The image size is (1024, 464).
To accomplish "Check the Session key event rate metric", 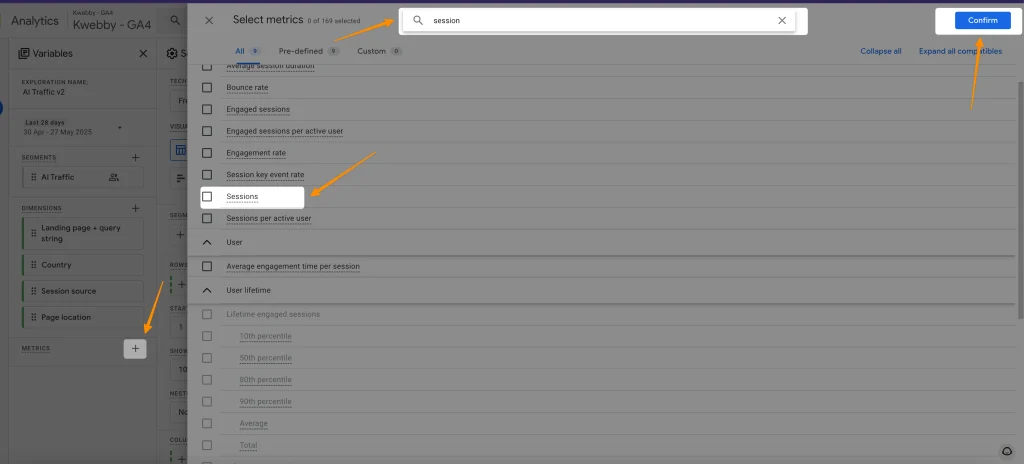I will point(207,175).
